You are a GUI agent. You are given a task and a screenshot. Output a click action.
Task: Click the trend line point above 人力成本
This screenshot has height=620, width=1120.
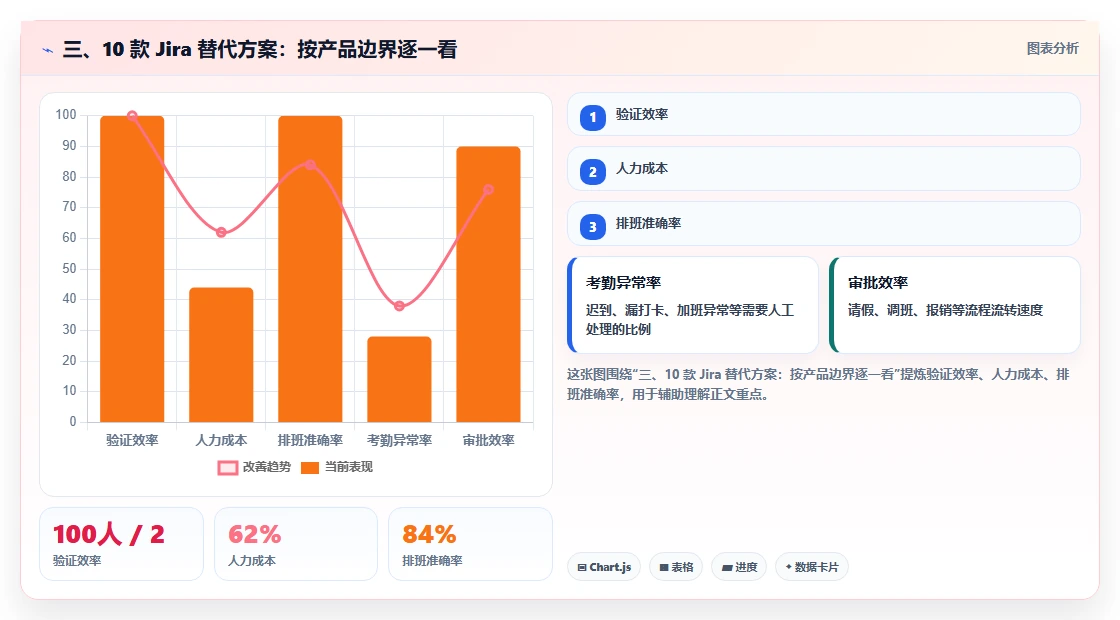(x=221, y=232)
